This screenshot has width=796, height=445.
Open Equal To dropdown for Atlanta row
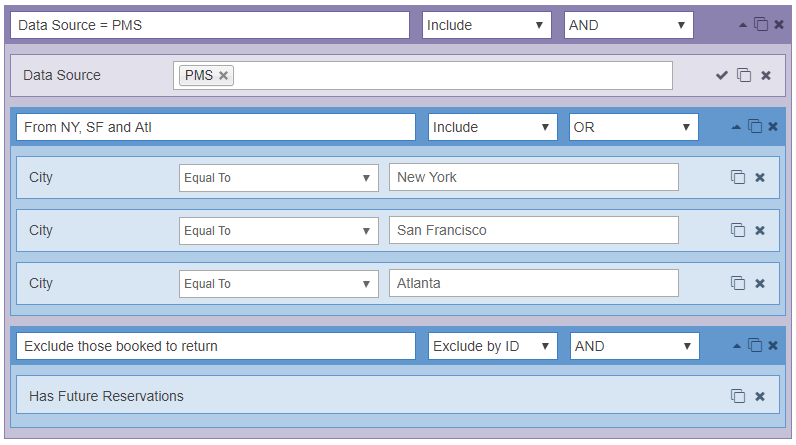coord(279,284)
